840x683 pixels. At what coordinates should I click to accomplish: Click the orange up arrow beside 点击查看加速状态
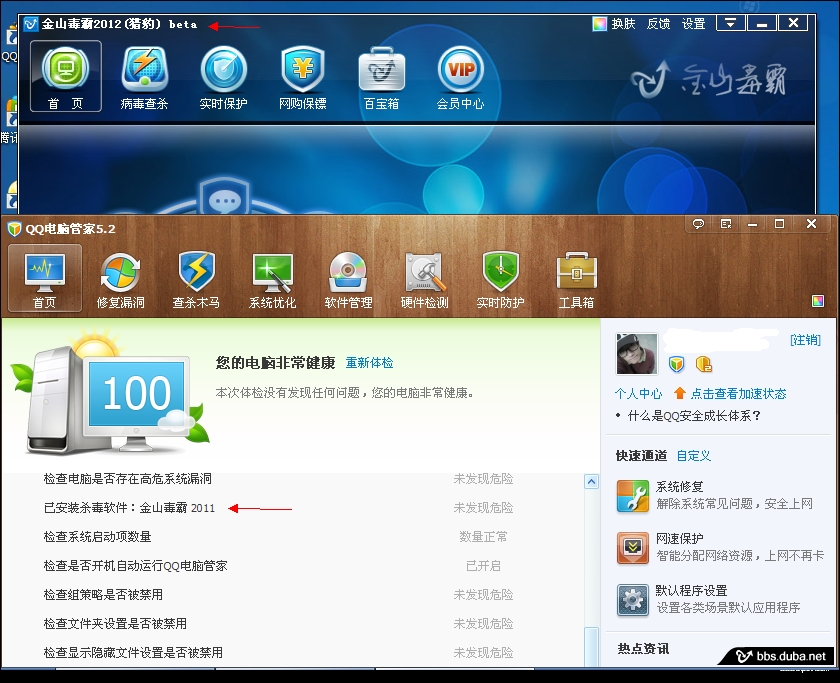[x=680, y=393]
